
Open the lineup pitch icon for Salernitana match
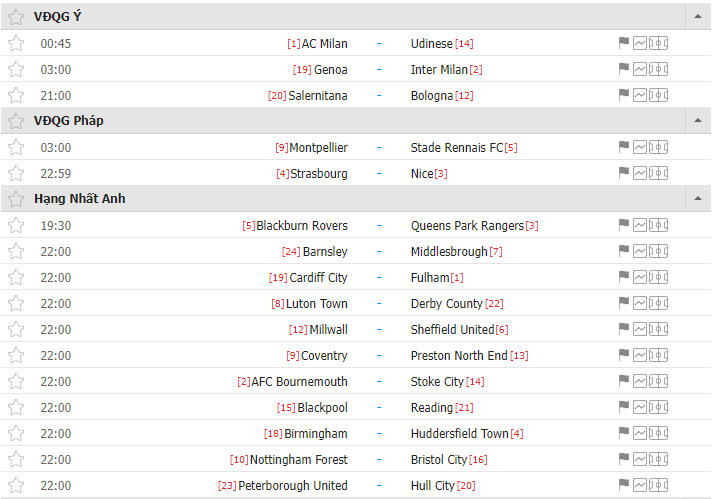click(x=658, y=95)
